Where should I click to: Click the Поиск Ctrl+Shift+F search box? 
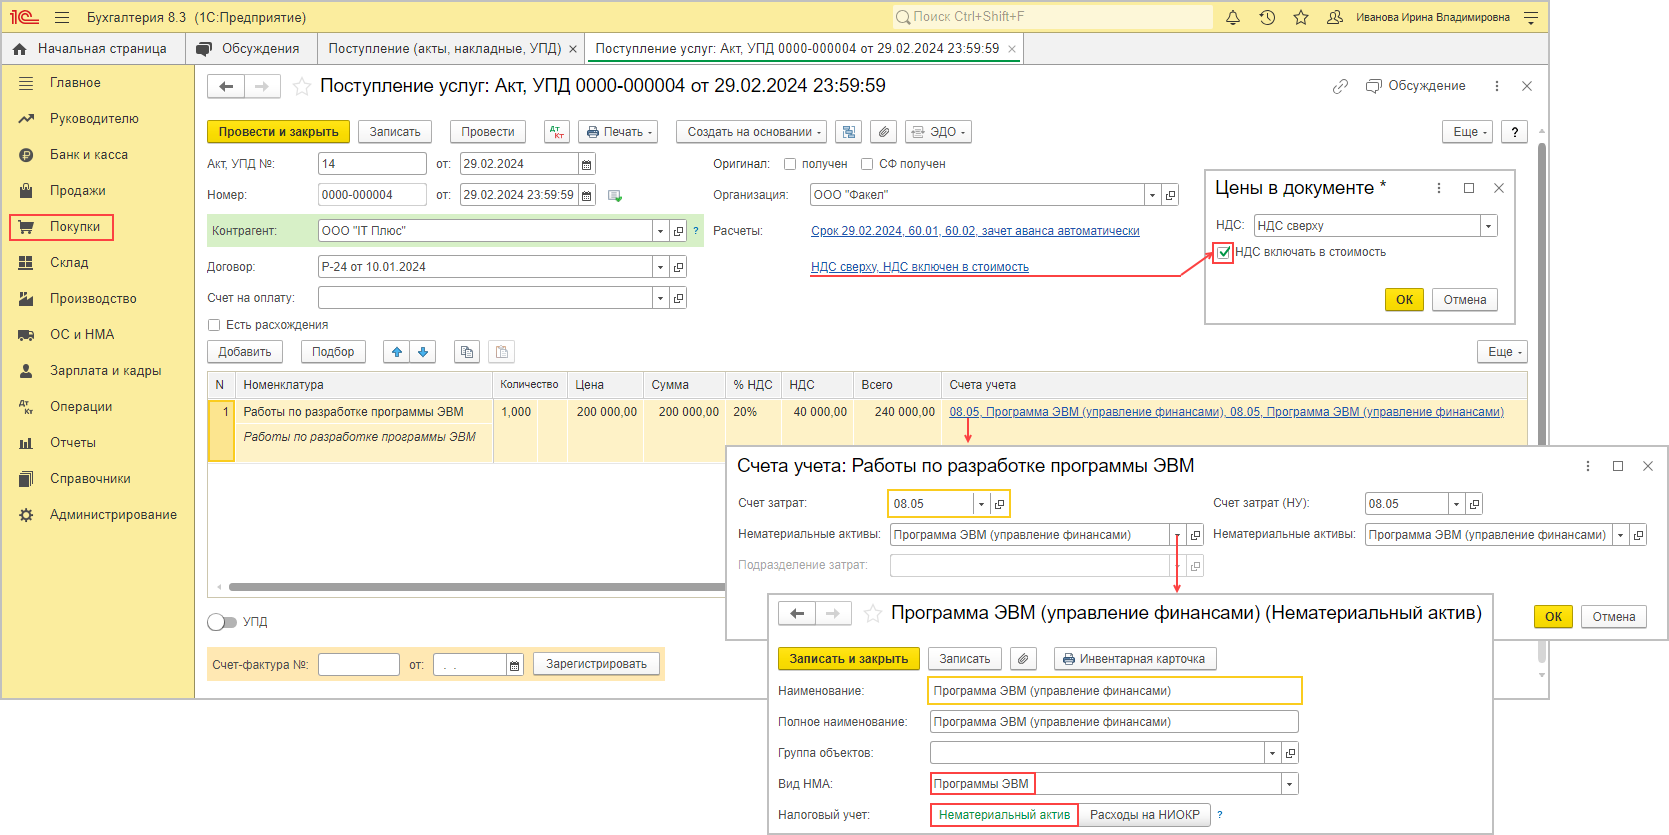pos(1052,17)
